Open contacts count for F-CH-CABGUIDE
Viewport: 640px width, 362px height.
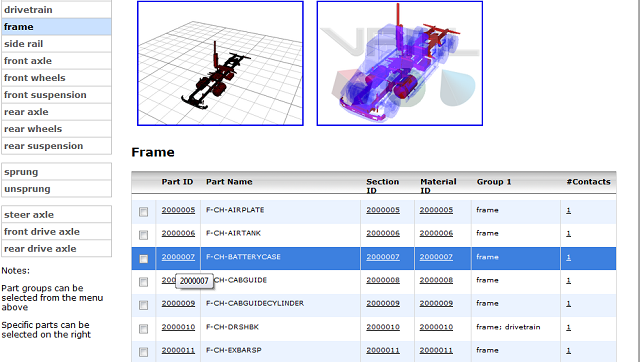click(569, 280)
